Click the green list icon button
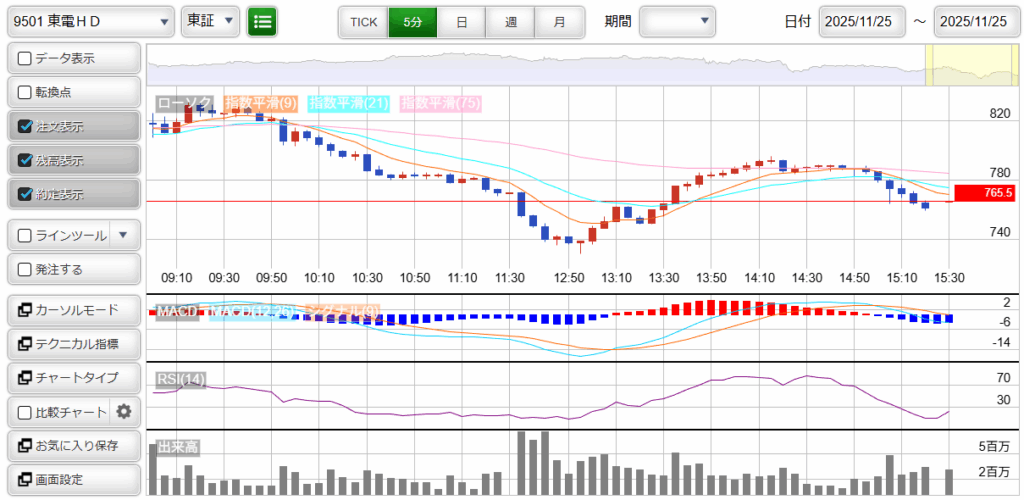The width and height of the screenshot is (1024, 500). [262, 21]
